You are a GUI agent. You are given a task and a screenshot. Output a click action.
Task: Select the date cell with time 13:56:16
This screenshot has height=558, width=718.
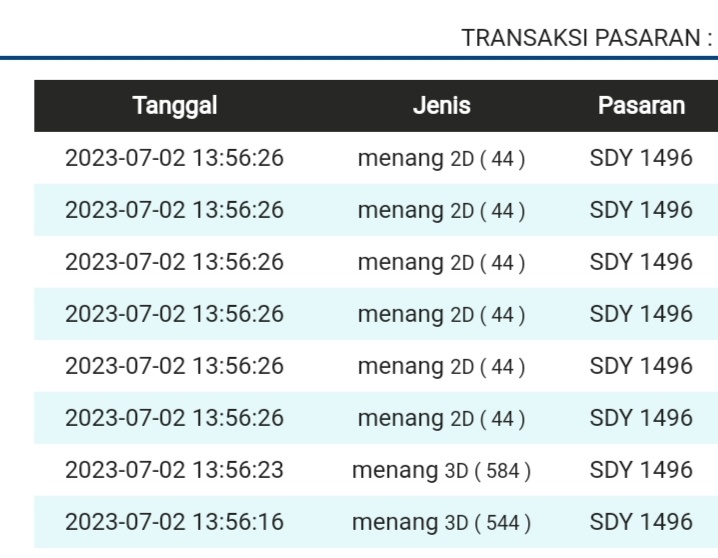coord(175,522)
